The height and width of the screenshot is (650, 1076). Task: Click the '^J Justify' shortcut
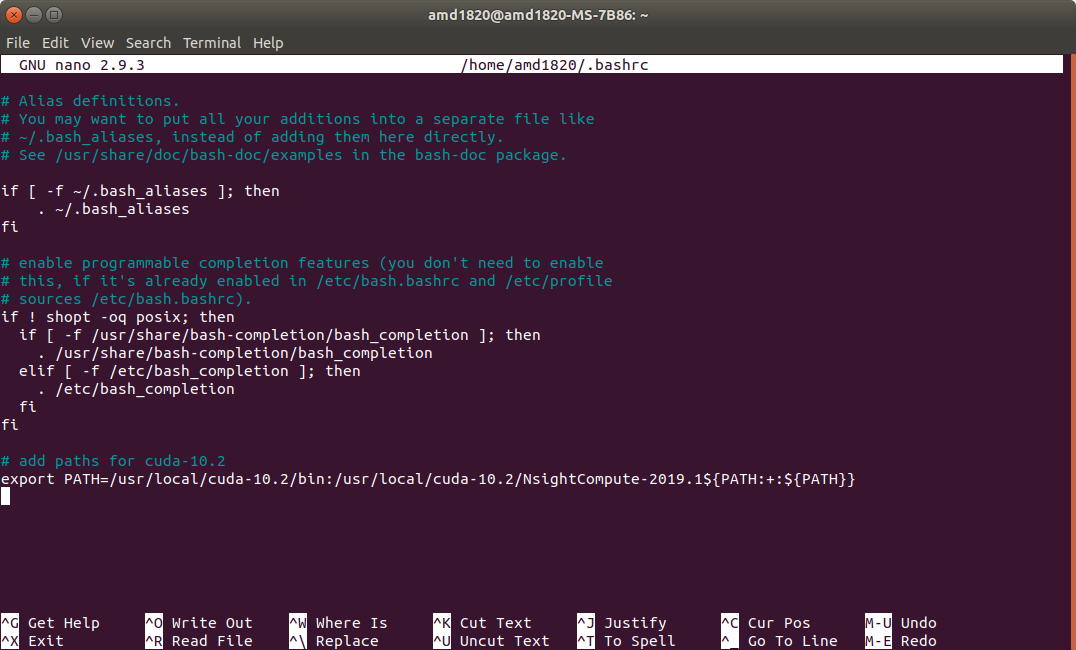[x=622, y=623]
